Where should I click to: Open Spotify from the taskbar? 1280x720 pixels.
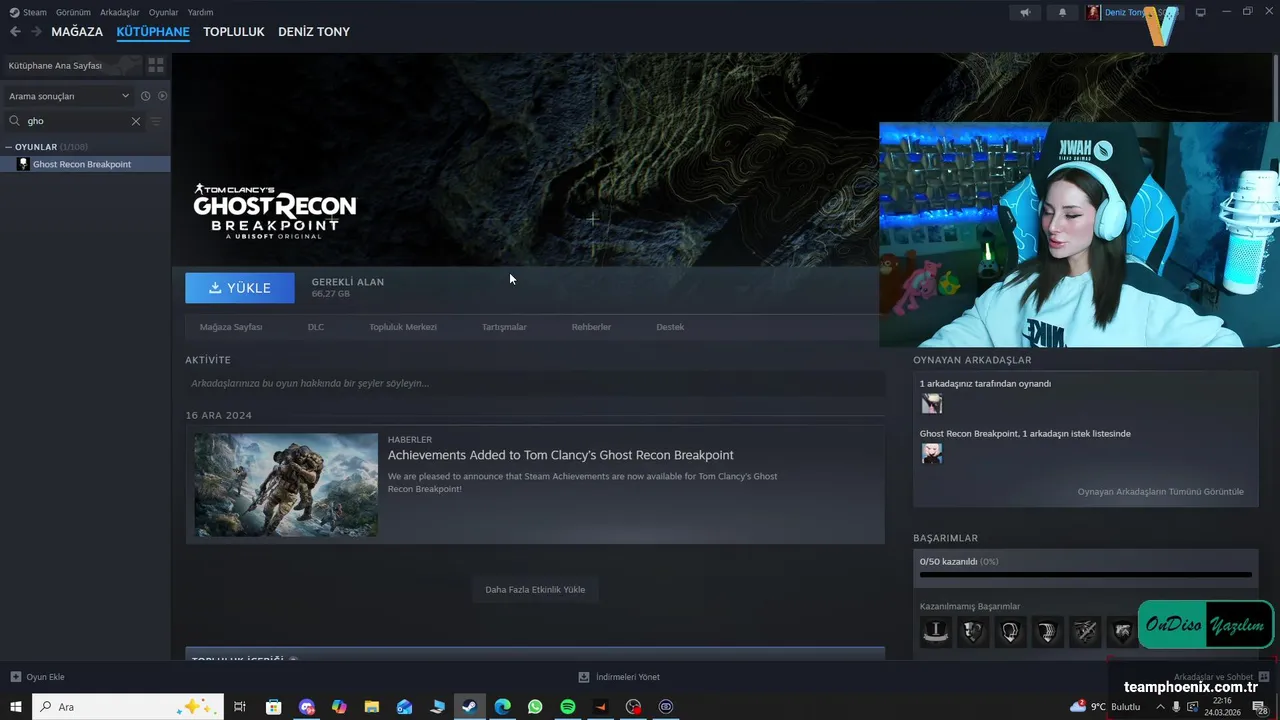[568, 707]
